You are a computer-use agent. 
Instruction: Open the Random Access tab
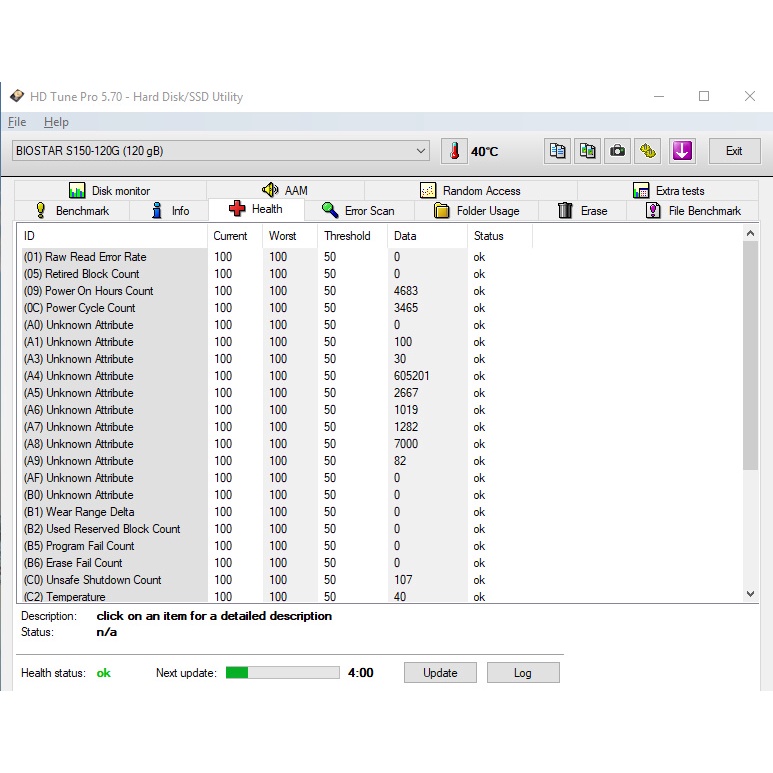[470, 191]
